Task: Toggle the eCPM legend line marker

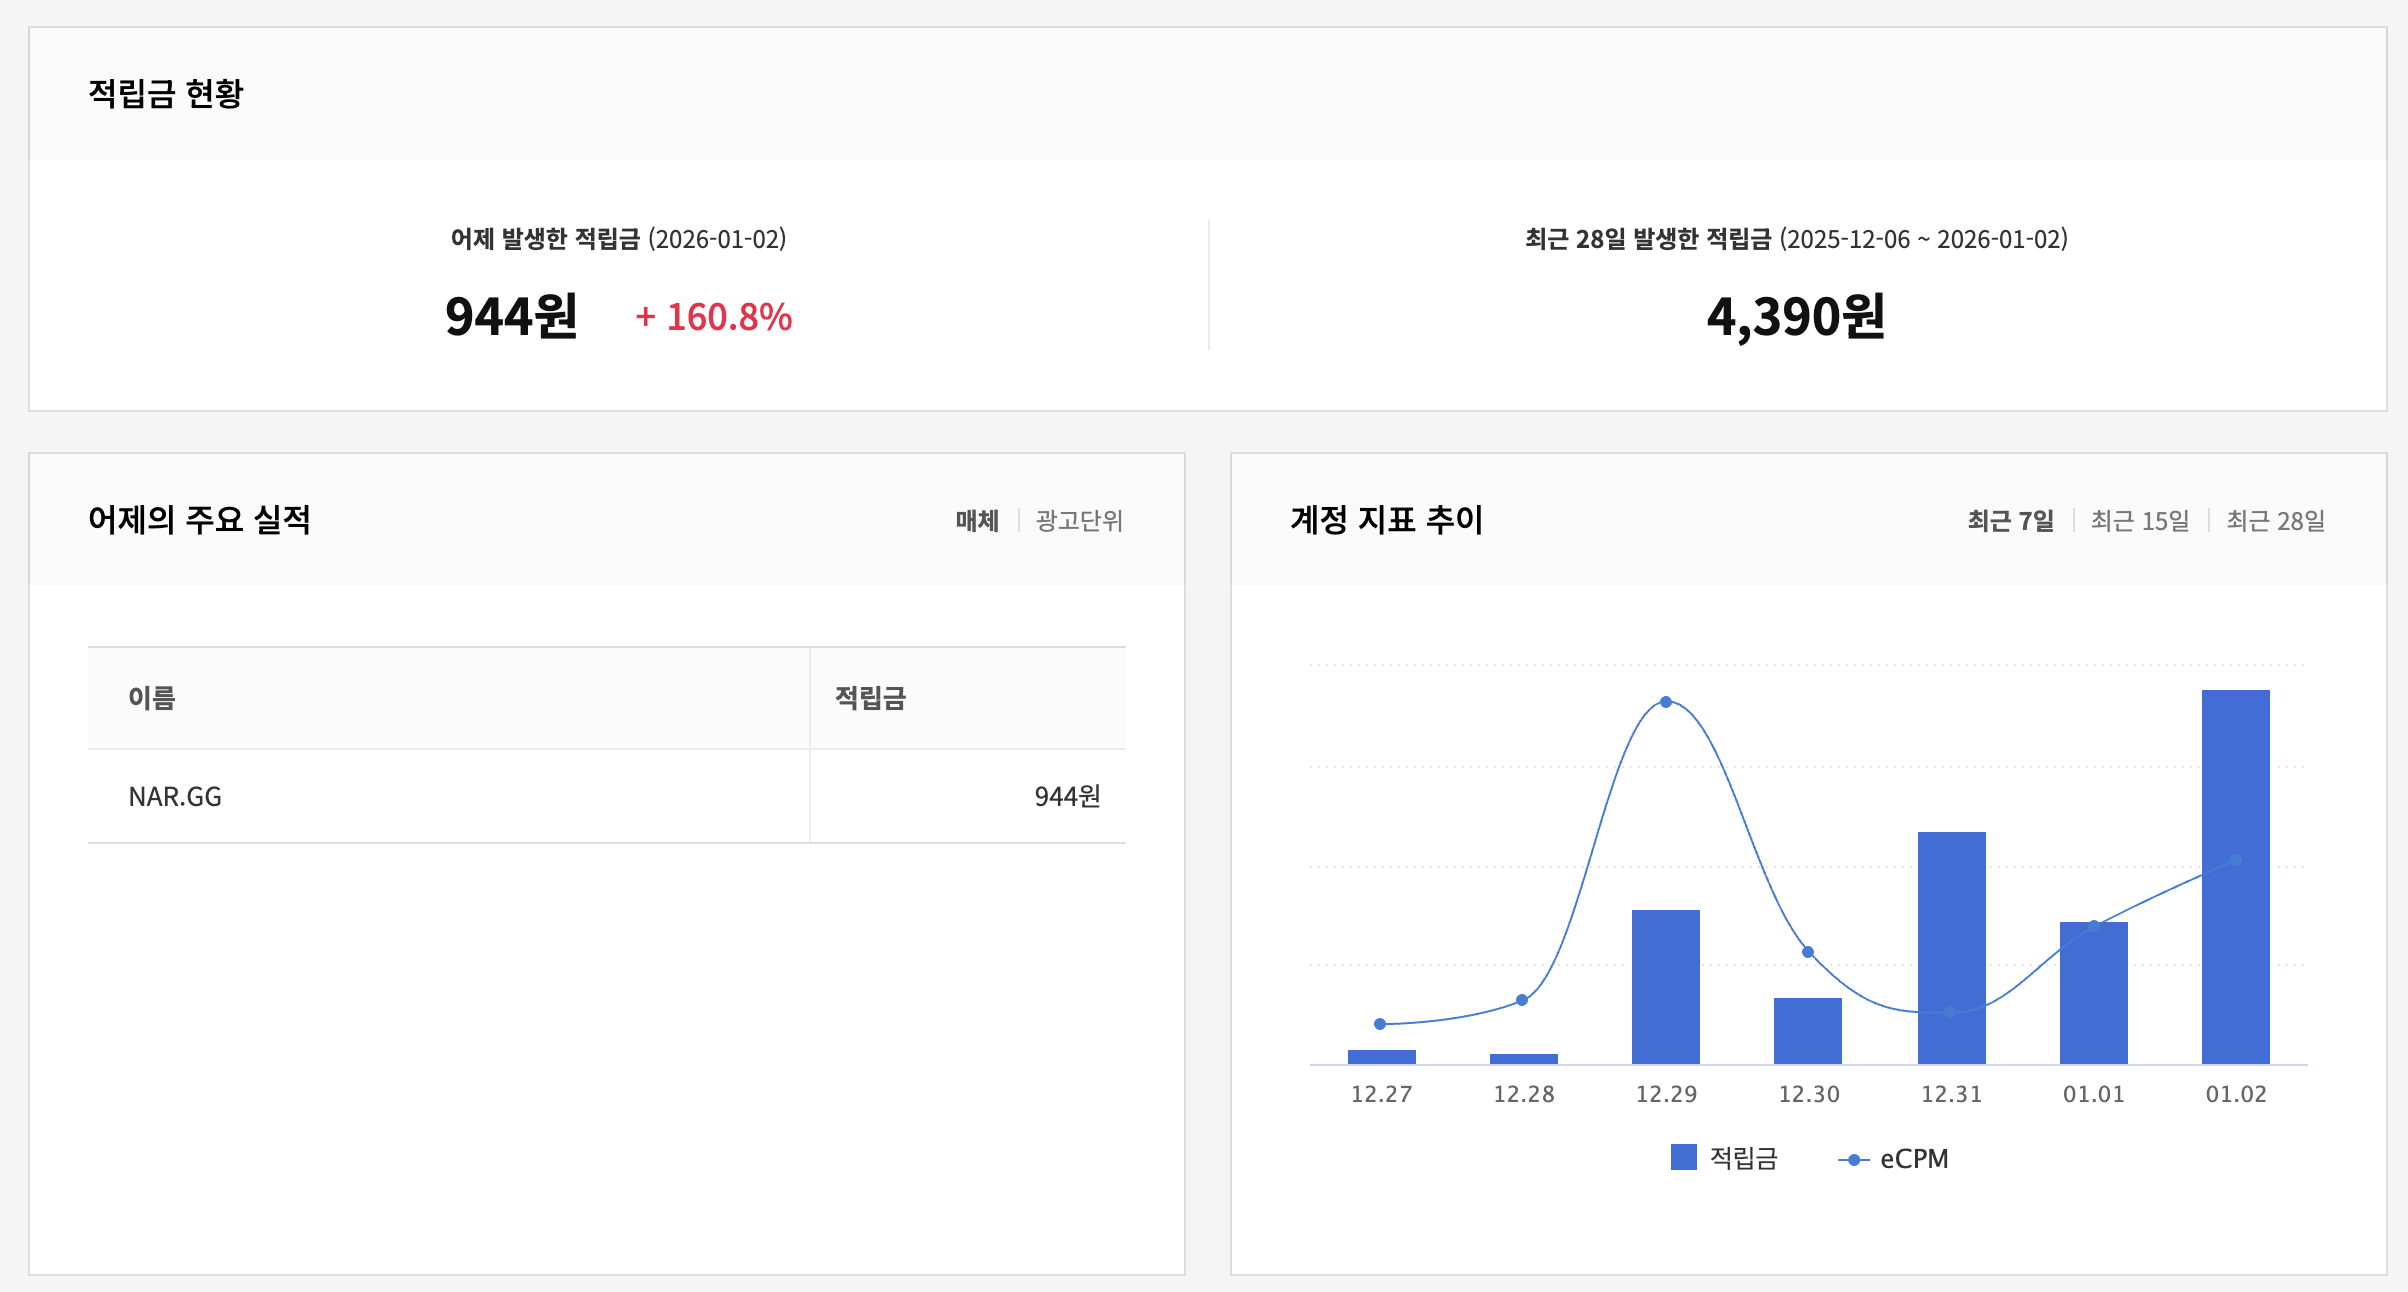Action: click(x=1853, y=1159)
